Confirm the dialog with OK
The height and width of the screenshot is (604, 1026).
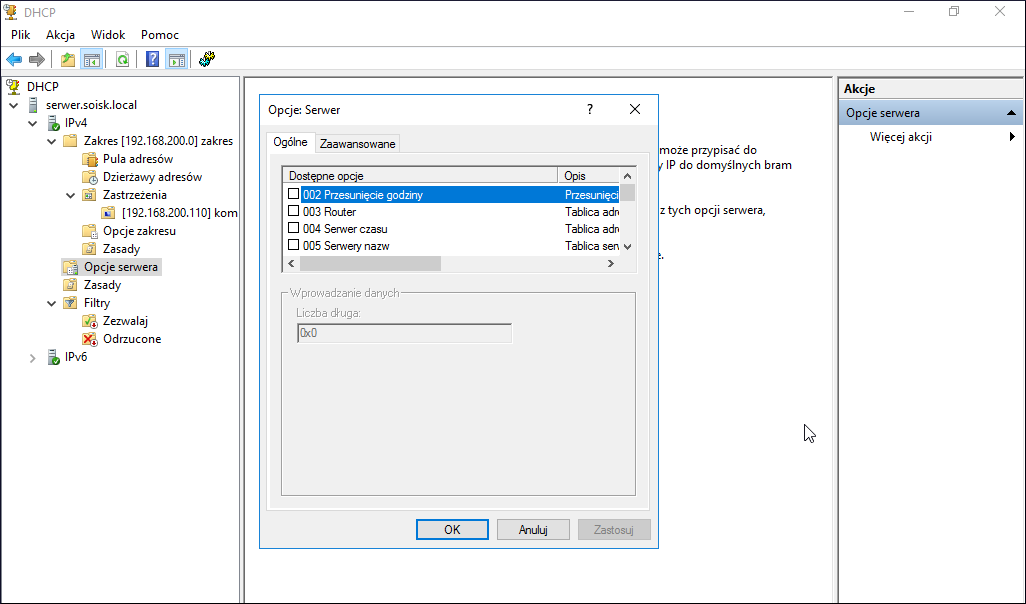(452, 529)
